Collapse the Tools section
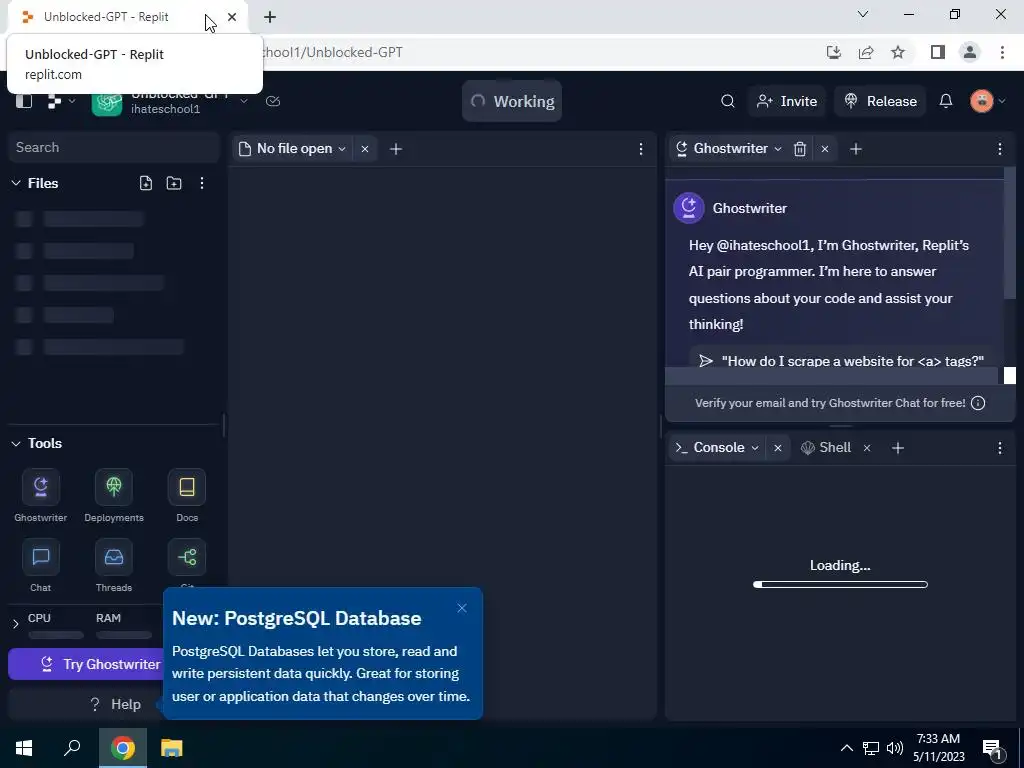 pyautogui.click(x=16, y=443)
